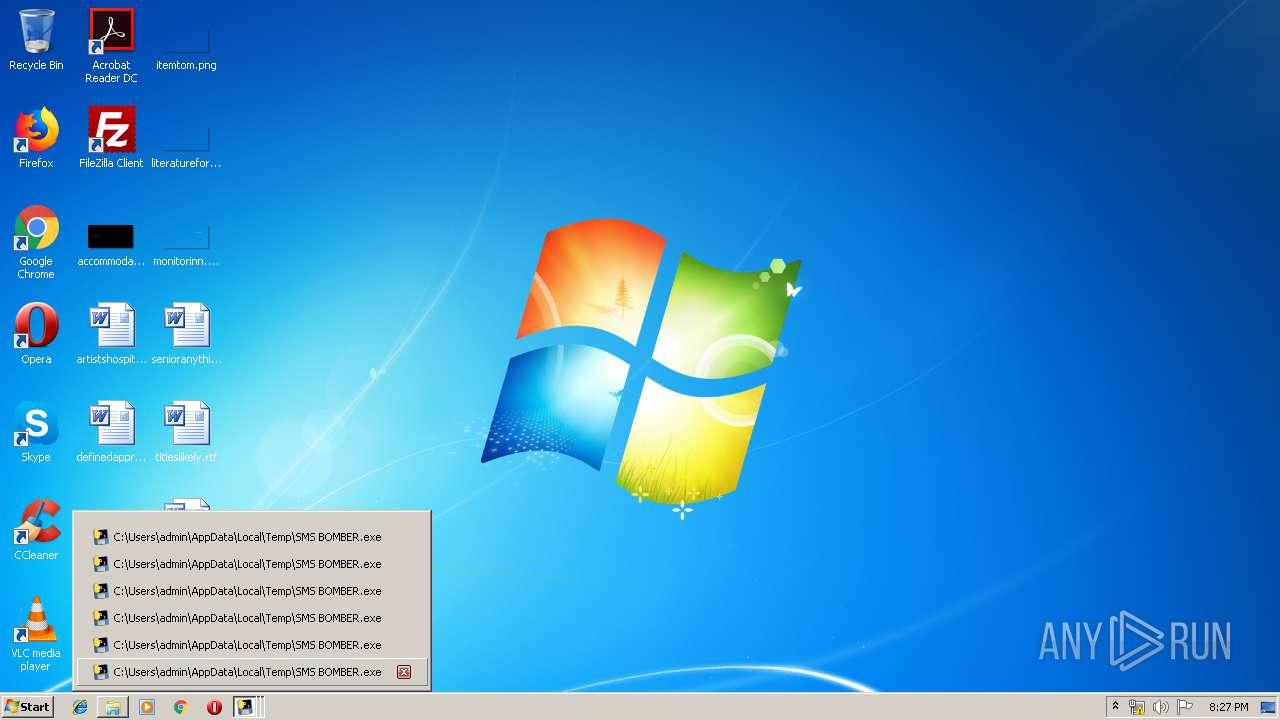Launch Internet Explorer from the taskbar
Screen dimensions: 1280x720
[x=80, y=707]
